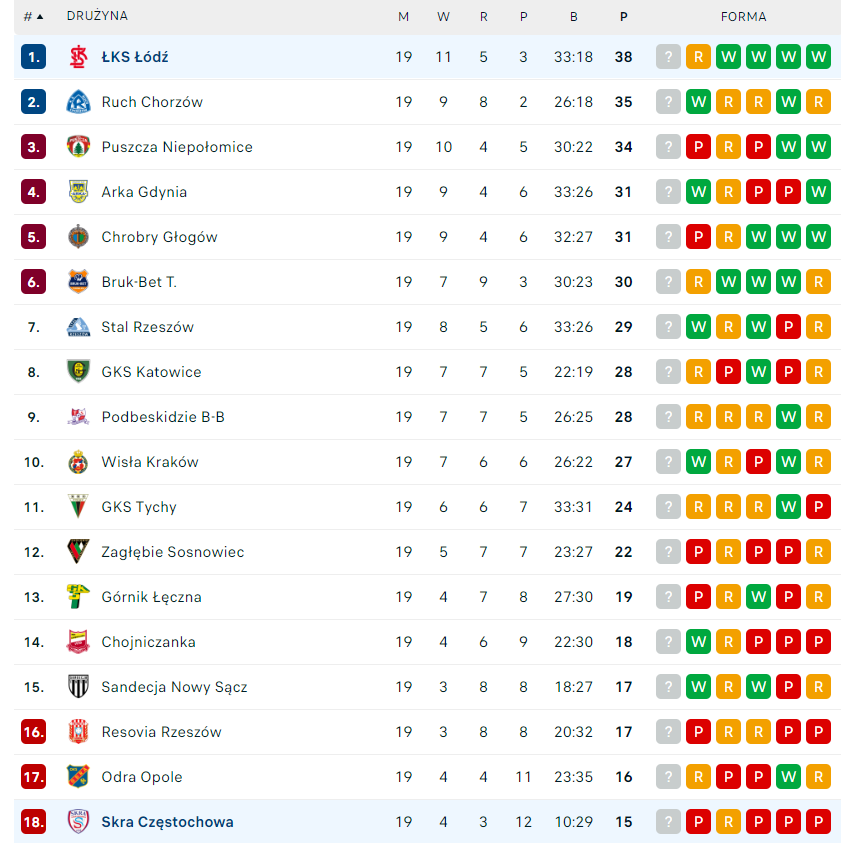The width and height of the screenshot is (841, 847).
Task: Click the ŁKS Łódź club crest
Action: click(78, 57)
